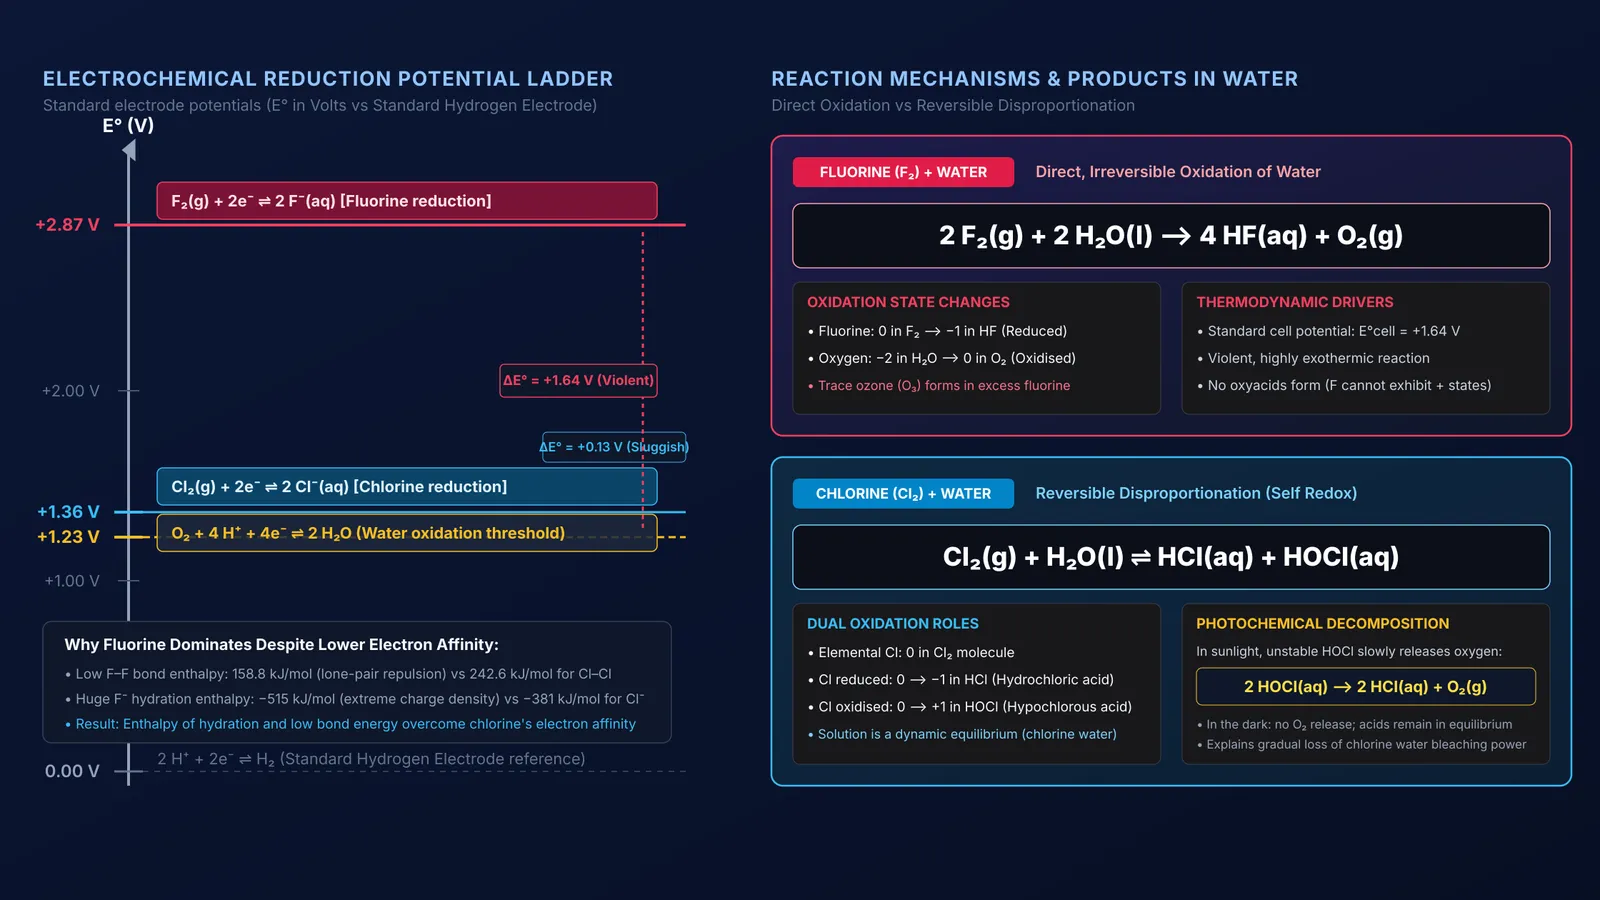Click the 0.00 V axis label
The width and height of the screenshot is (1600, 900).
[x=72, y=771]
